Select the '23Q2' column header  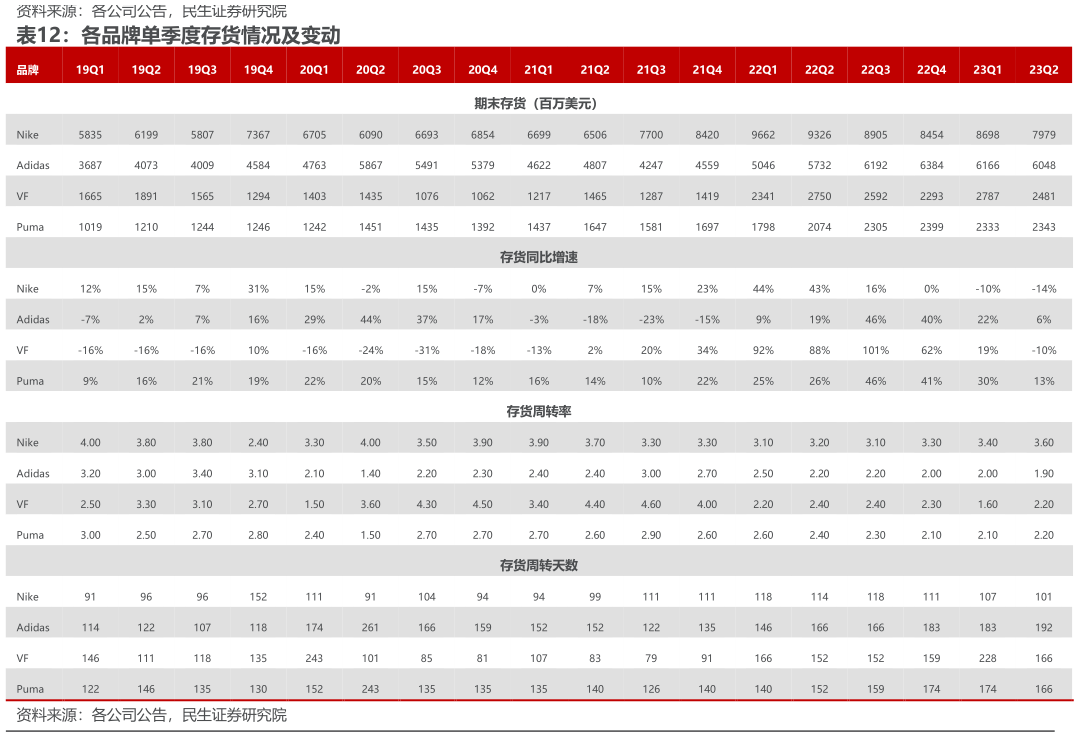point(1043,70)
